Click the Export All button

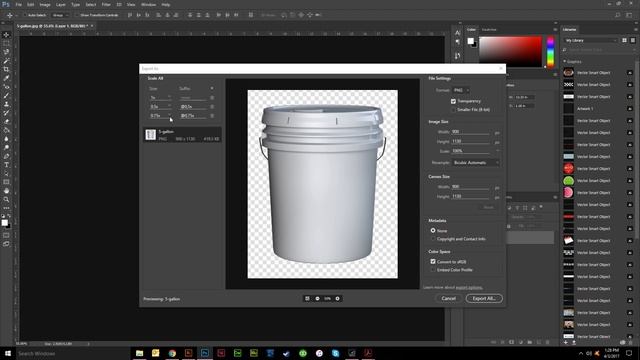(484, 298)
